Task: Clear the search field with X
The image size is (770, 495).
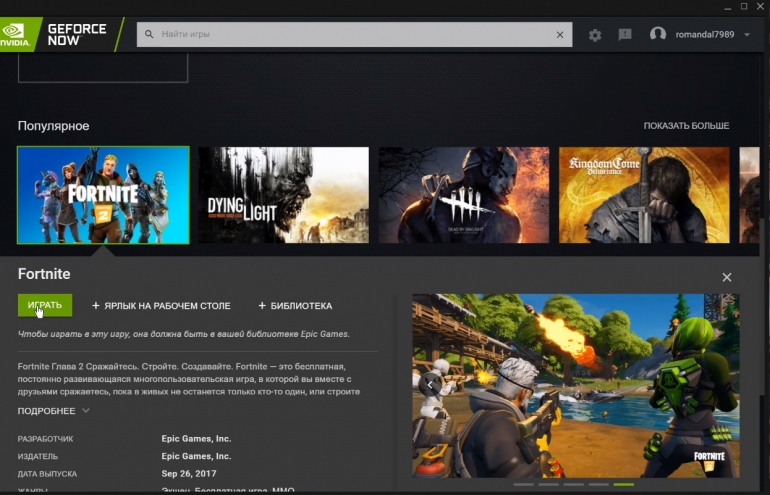Action: point(560,35)
